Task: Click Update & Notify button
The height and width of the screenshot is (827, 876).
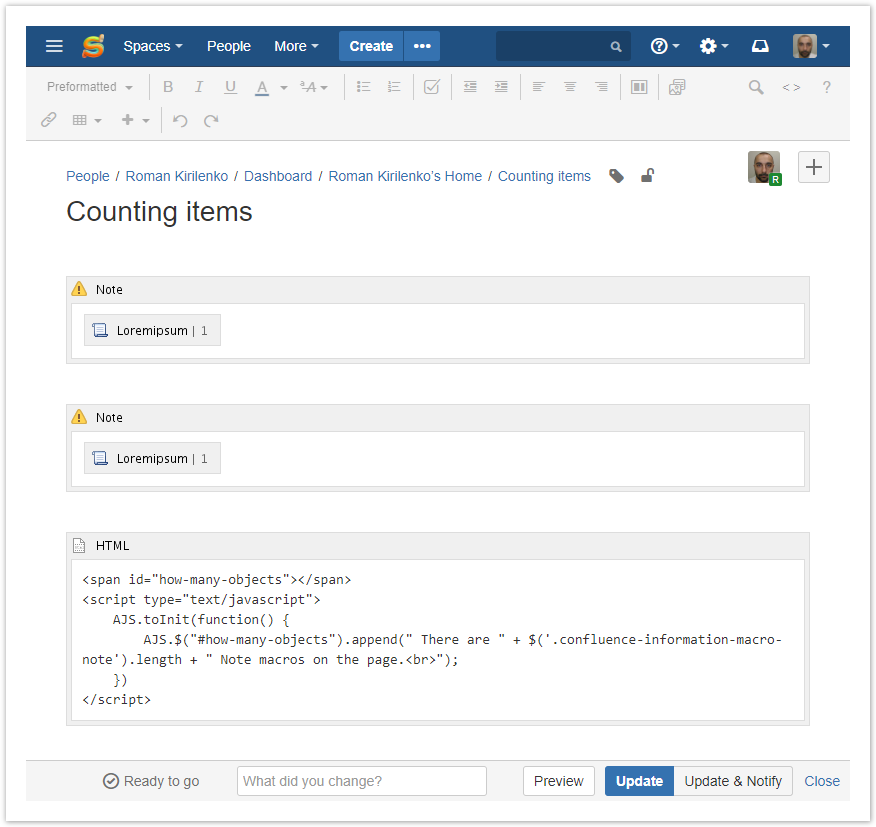Action: pos(733,781)
